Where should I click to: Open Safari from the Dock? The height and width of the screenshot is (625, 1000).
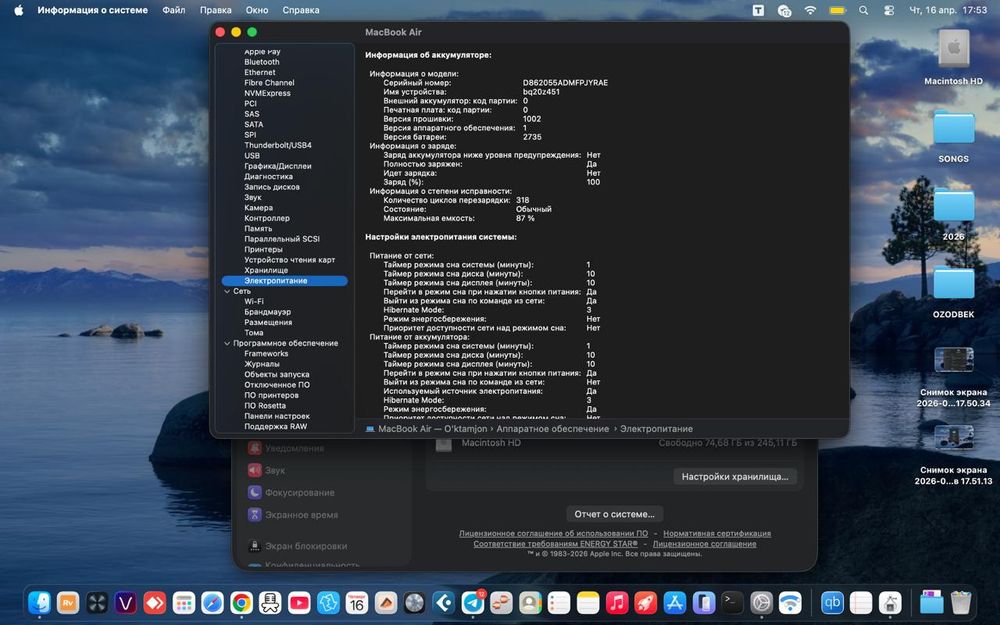(x=212, y=603)
